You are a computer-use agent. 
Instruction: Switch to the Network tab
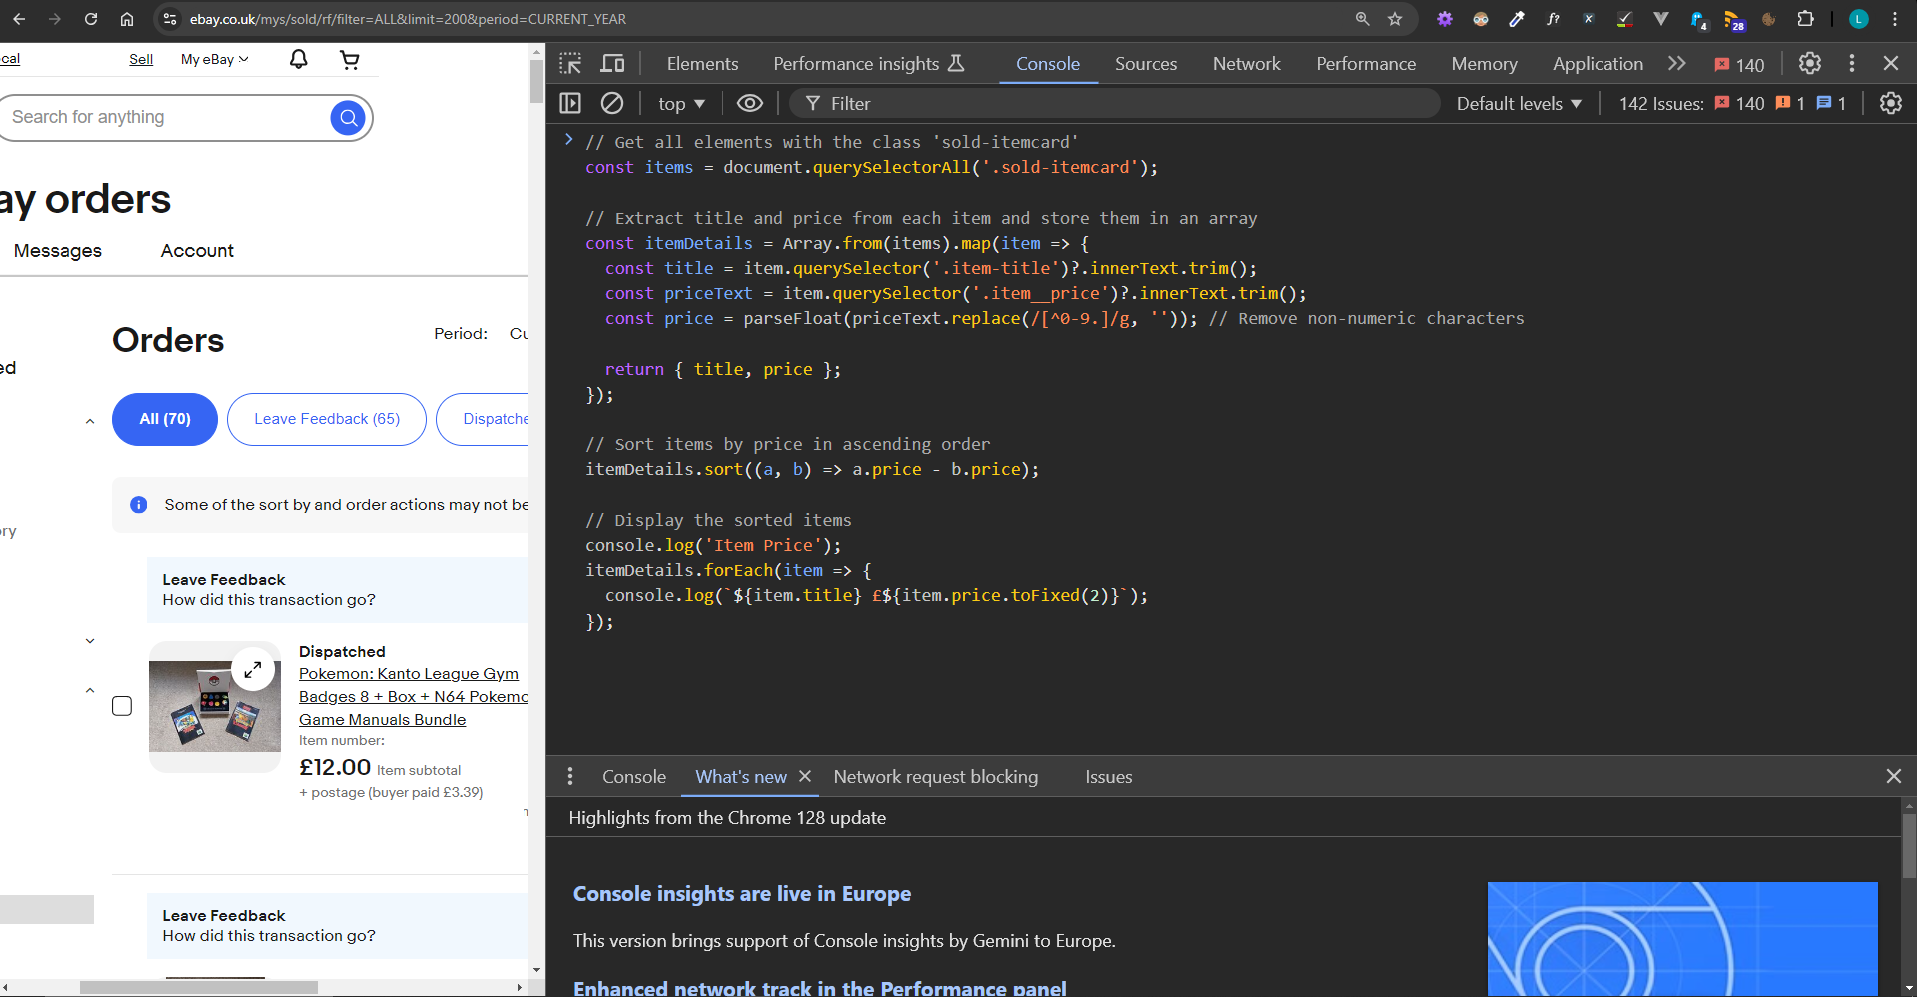tap(1246, 64)
